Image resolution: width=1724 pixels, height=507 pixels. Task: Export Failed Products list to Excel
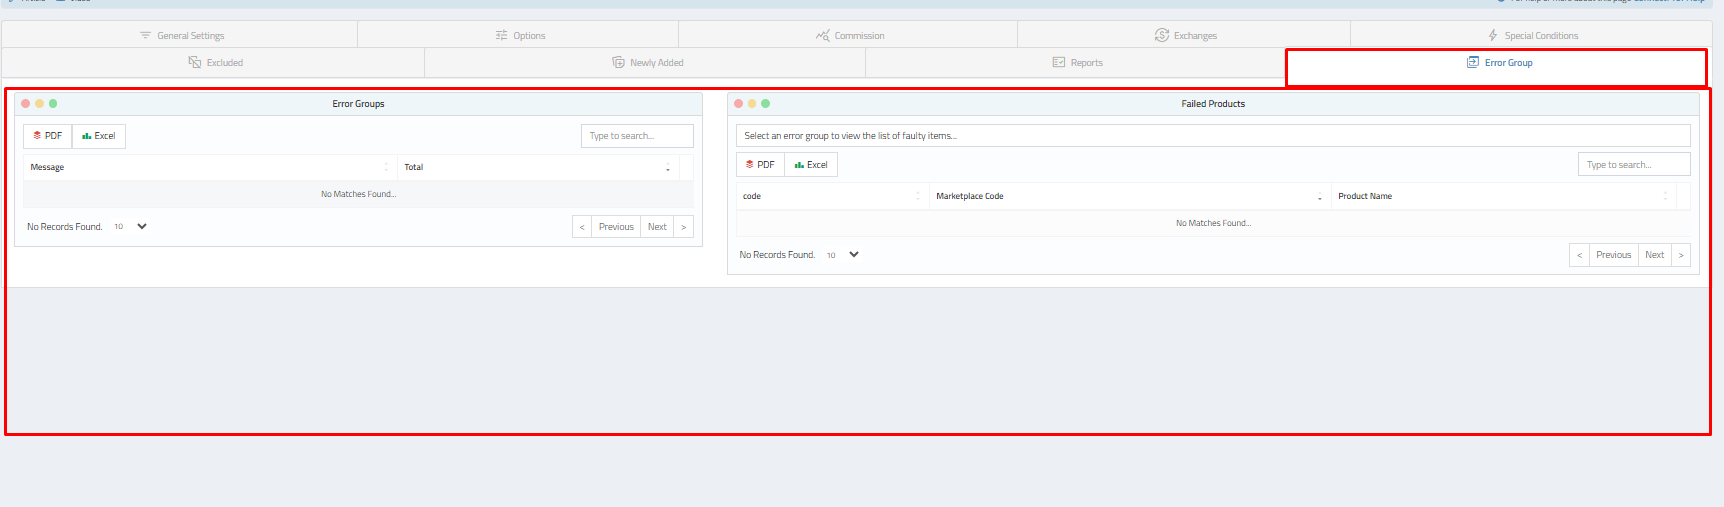811,165
